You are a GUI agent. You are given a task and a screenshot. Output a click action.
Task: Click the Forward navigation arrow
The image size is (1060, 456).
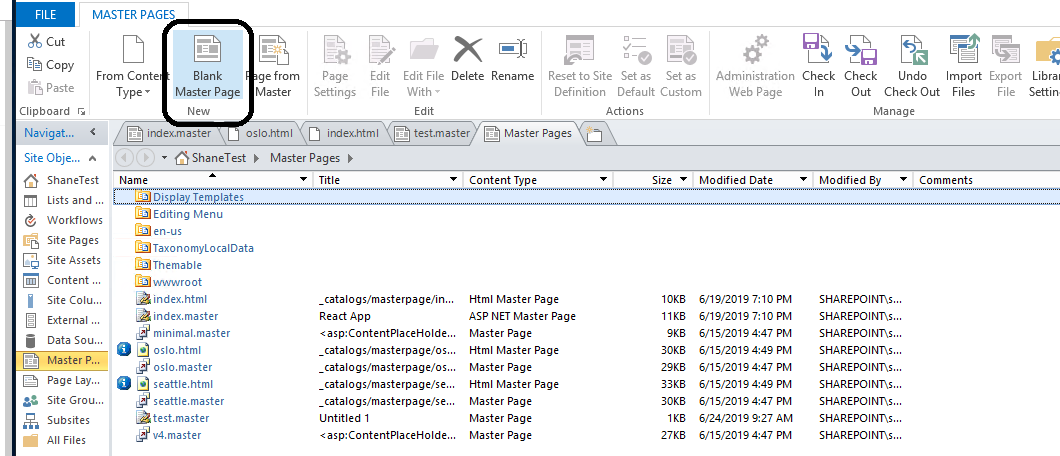[x=145, y=158]
